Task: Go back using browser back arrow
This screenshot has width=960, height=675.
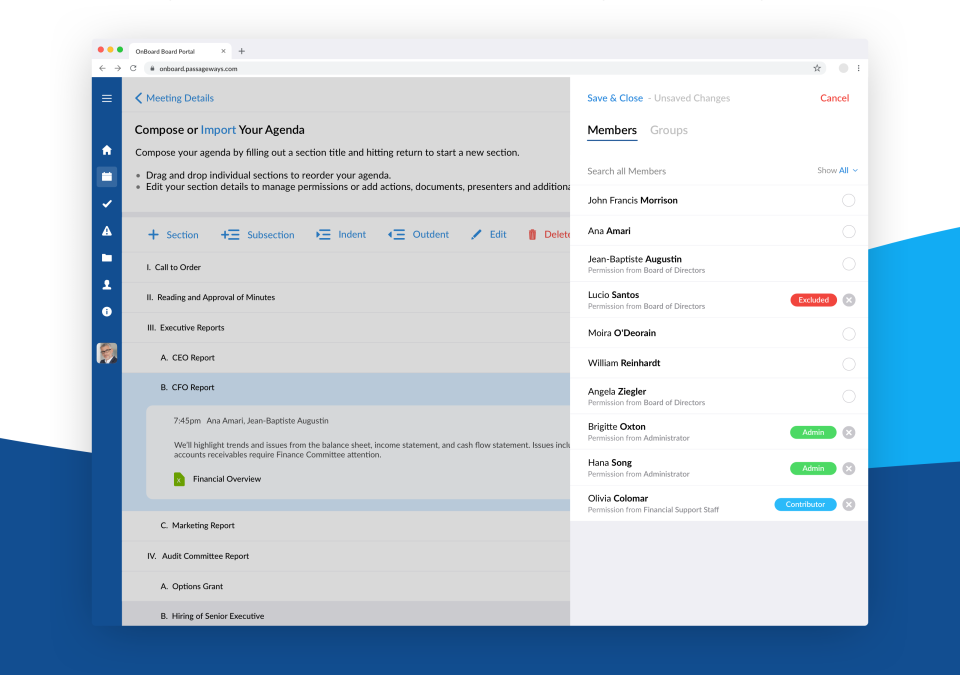Action: point(102,69)
